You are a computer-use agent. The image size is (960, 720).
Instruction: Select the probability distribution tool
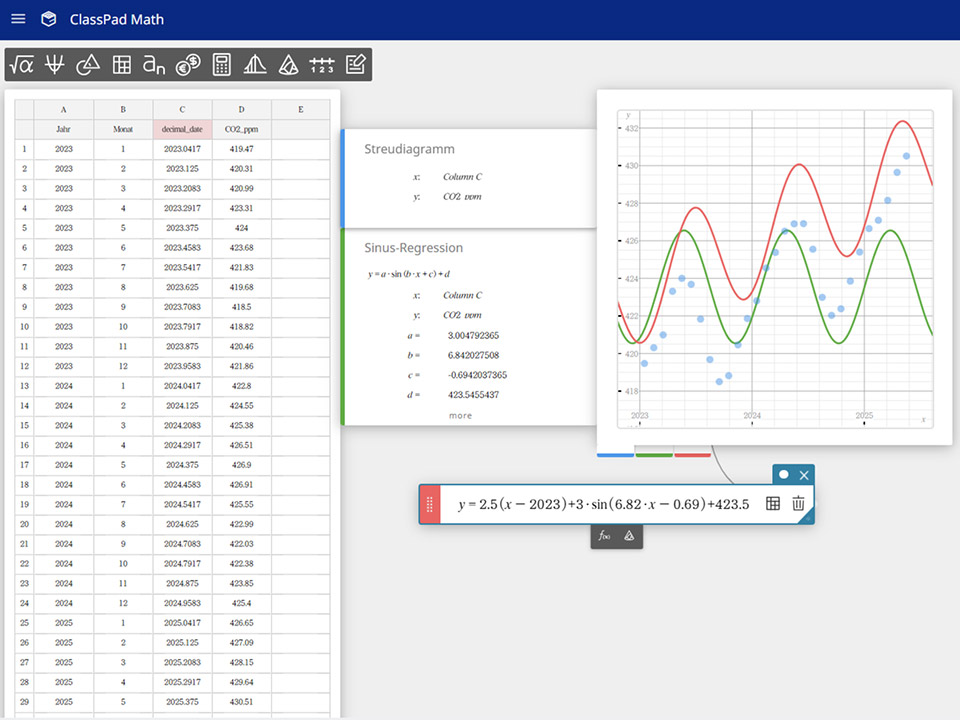255,65
